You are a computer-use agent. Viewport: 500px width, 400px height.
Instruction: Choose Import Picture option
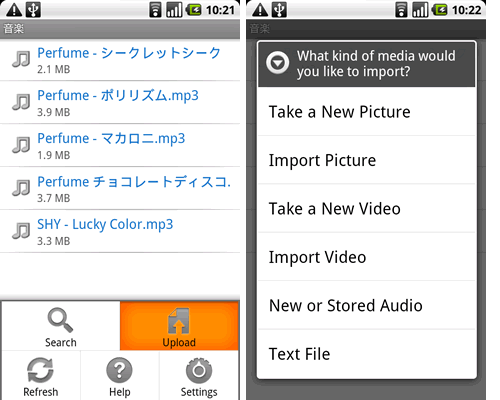pos(367,160)
